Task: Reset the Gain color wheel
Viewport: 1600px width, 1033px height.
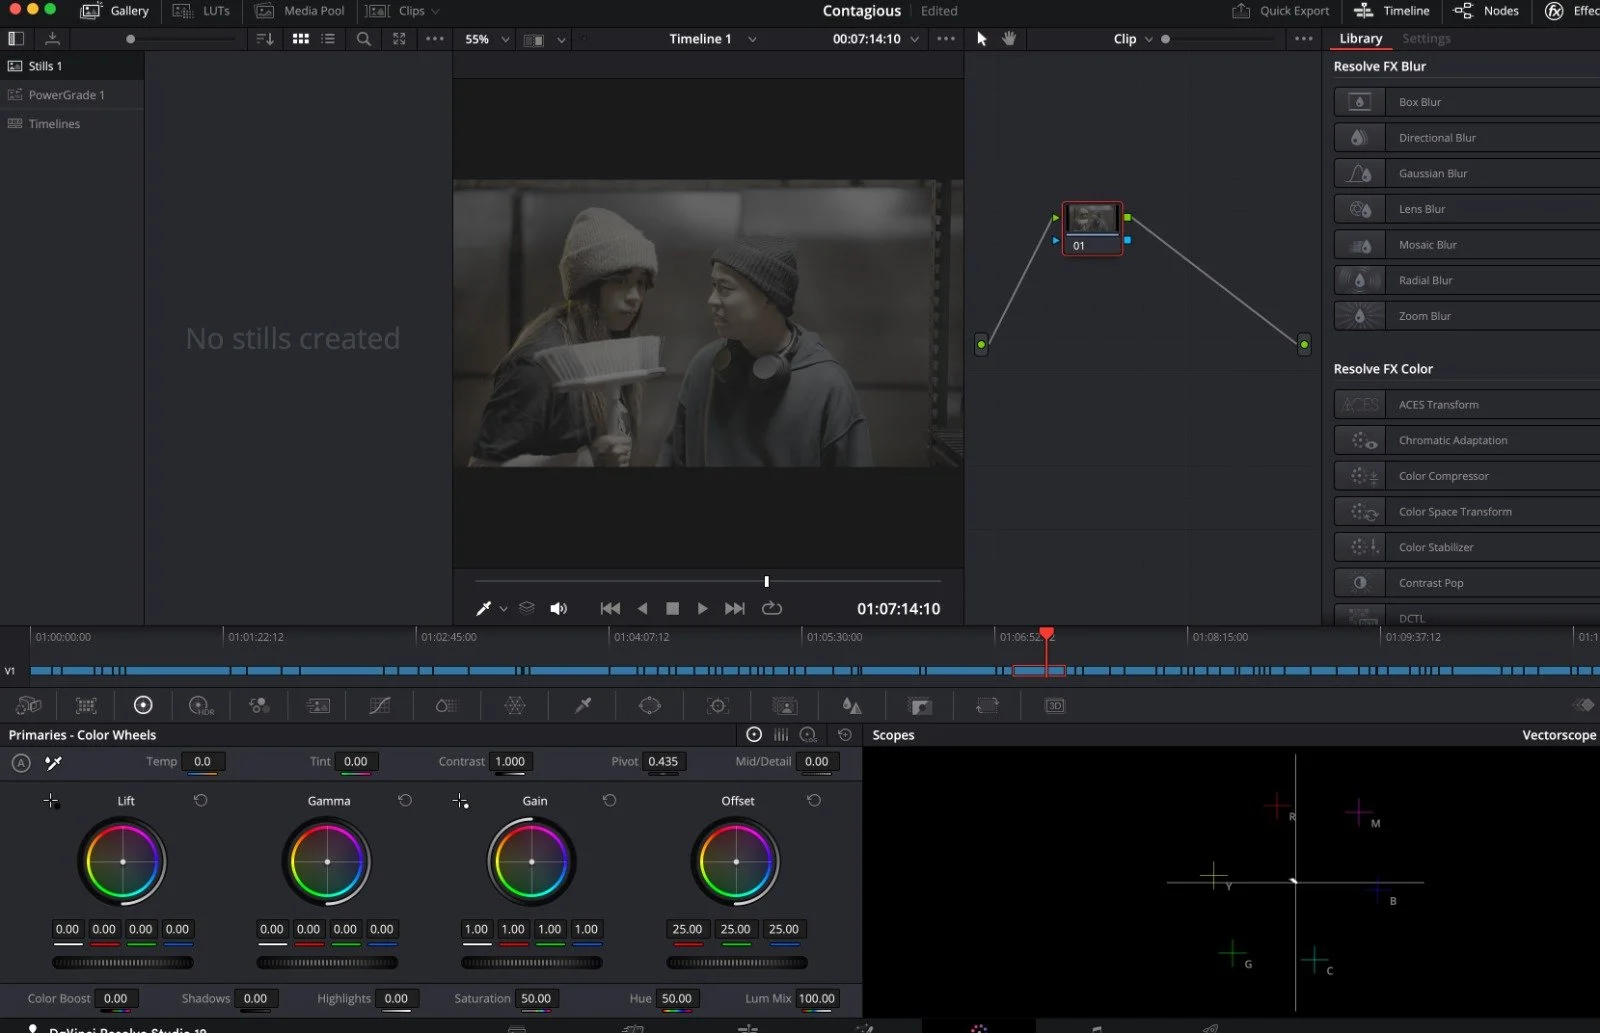Action: pyautogui.click(x=609, y=801)
